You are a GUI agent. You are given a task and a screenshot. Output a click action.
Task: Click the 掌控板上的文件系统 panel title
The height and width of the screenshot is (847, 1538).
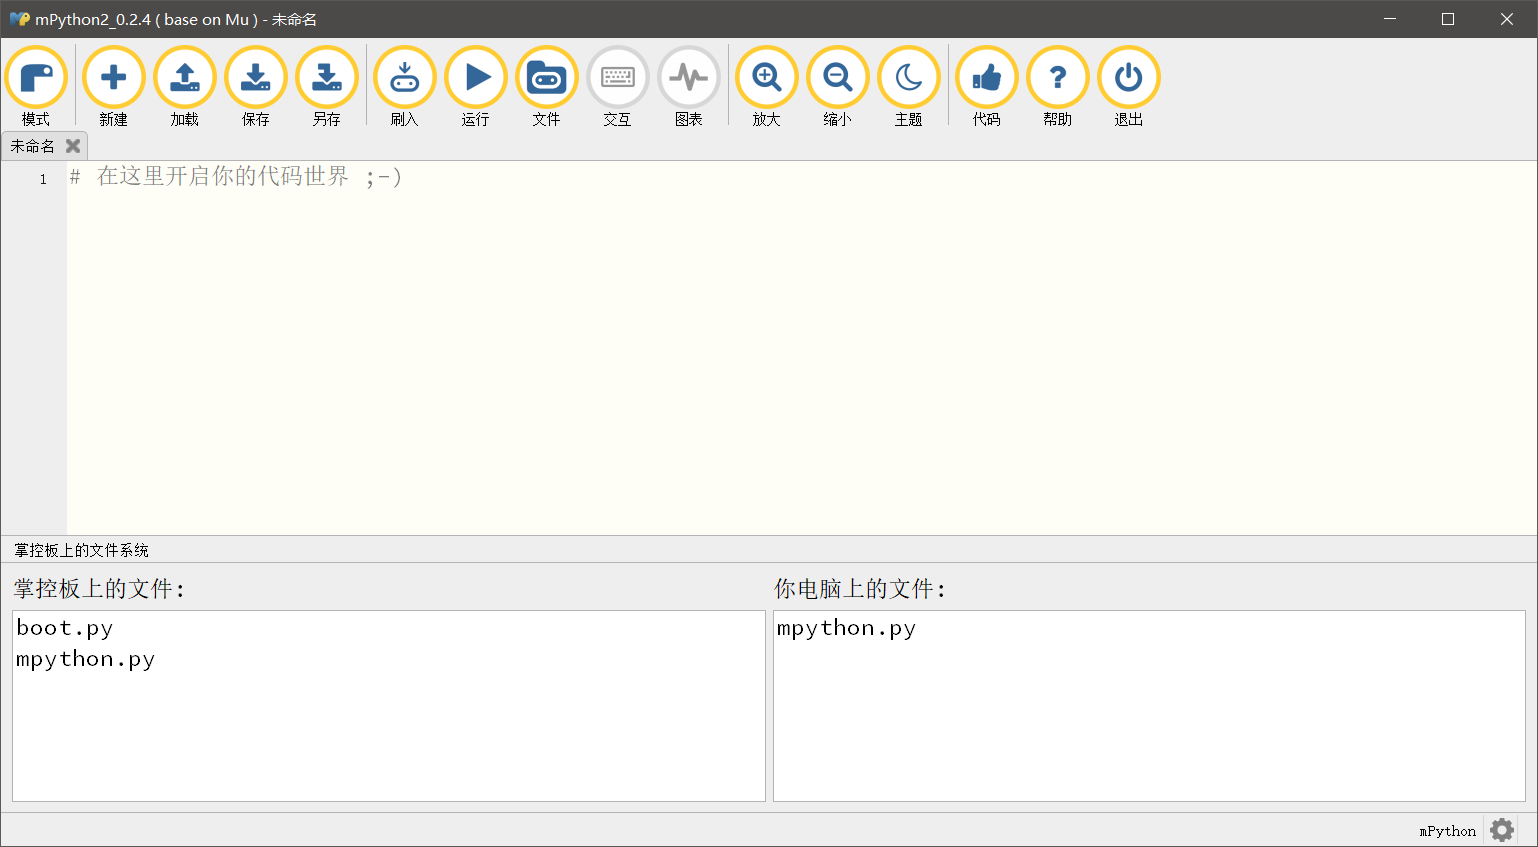click(81, 550)
